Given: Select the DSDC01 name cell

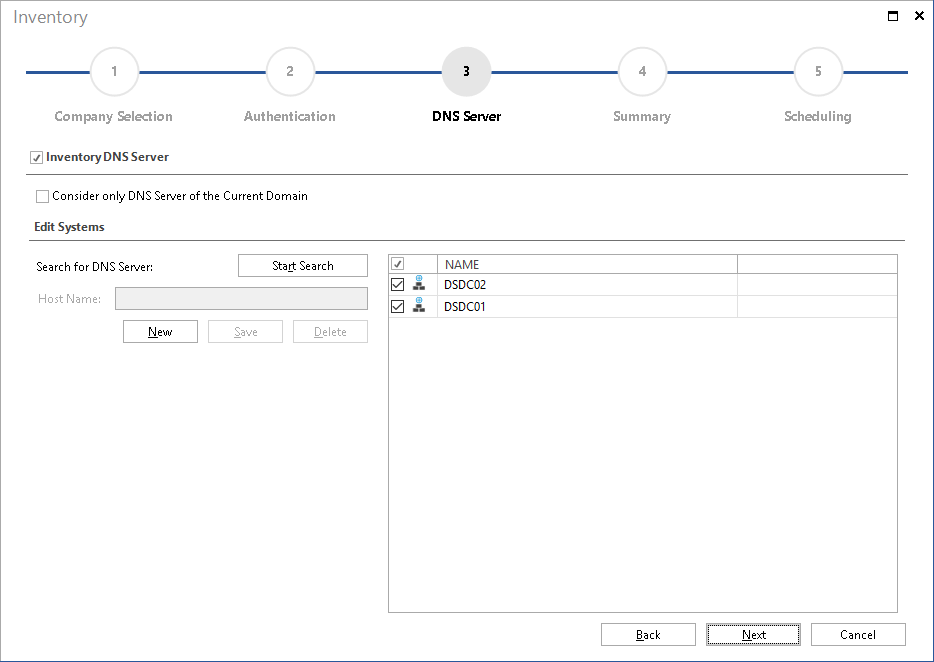Looking at the screenshot, I should pyautogui.click(x=587, y=306).
